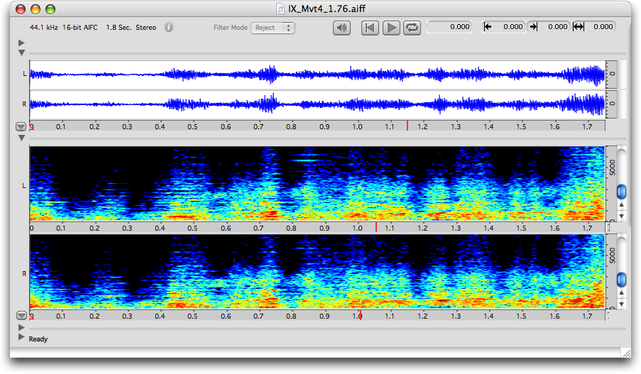Open the waveform ruler options button

click(21, 127)
